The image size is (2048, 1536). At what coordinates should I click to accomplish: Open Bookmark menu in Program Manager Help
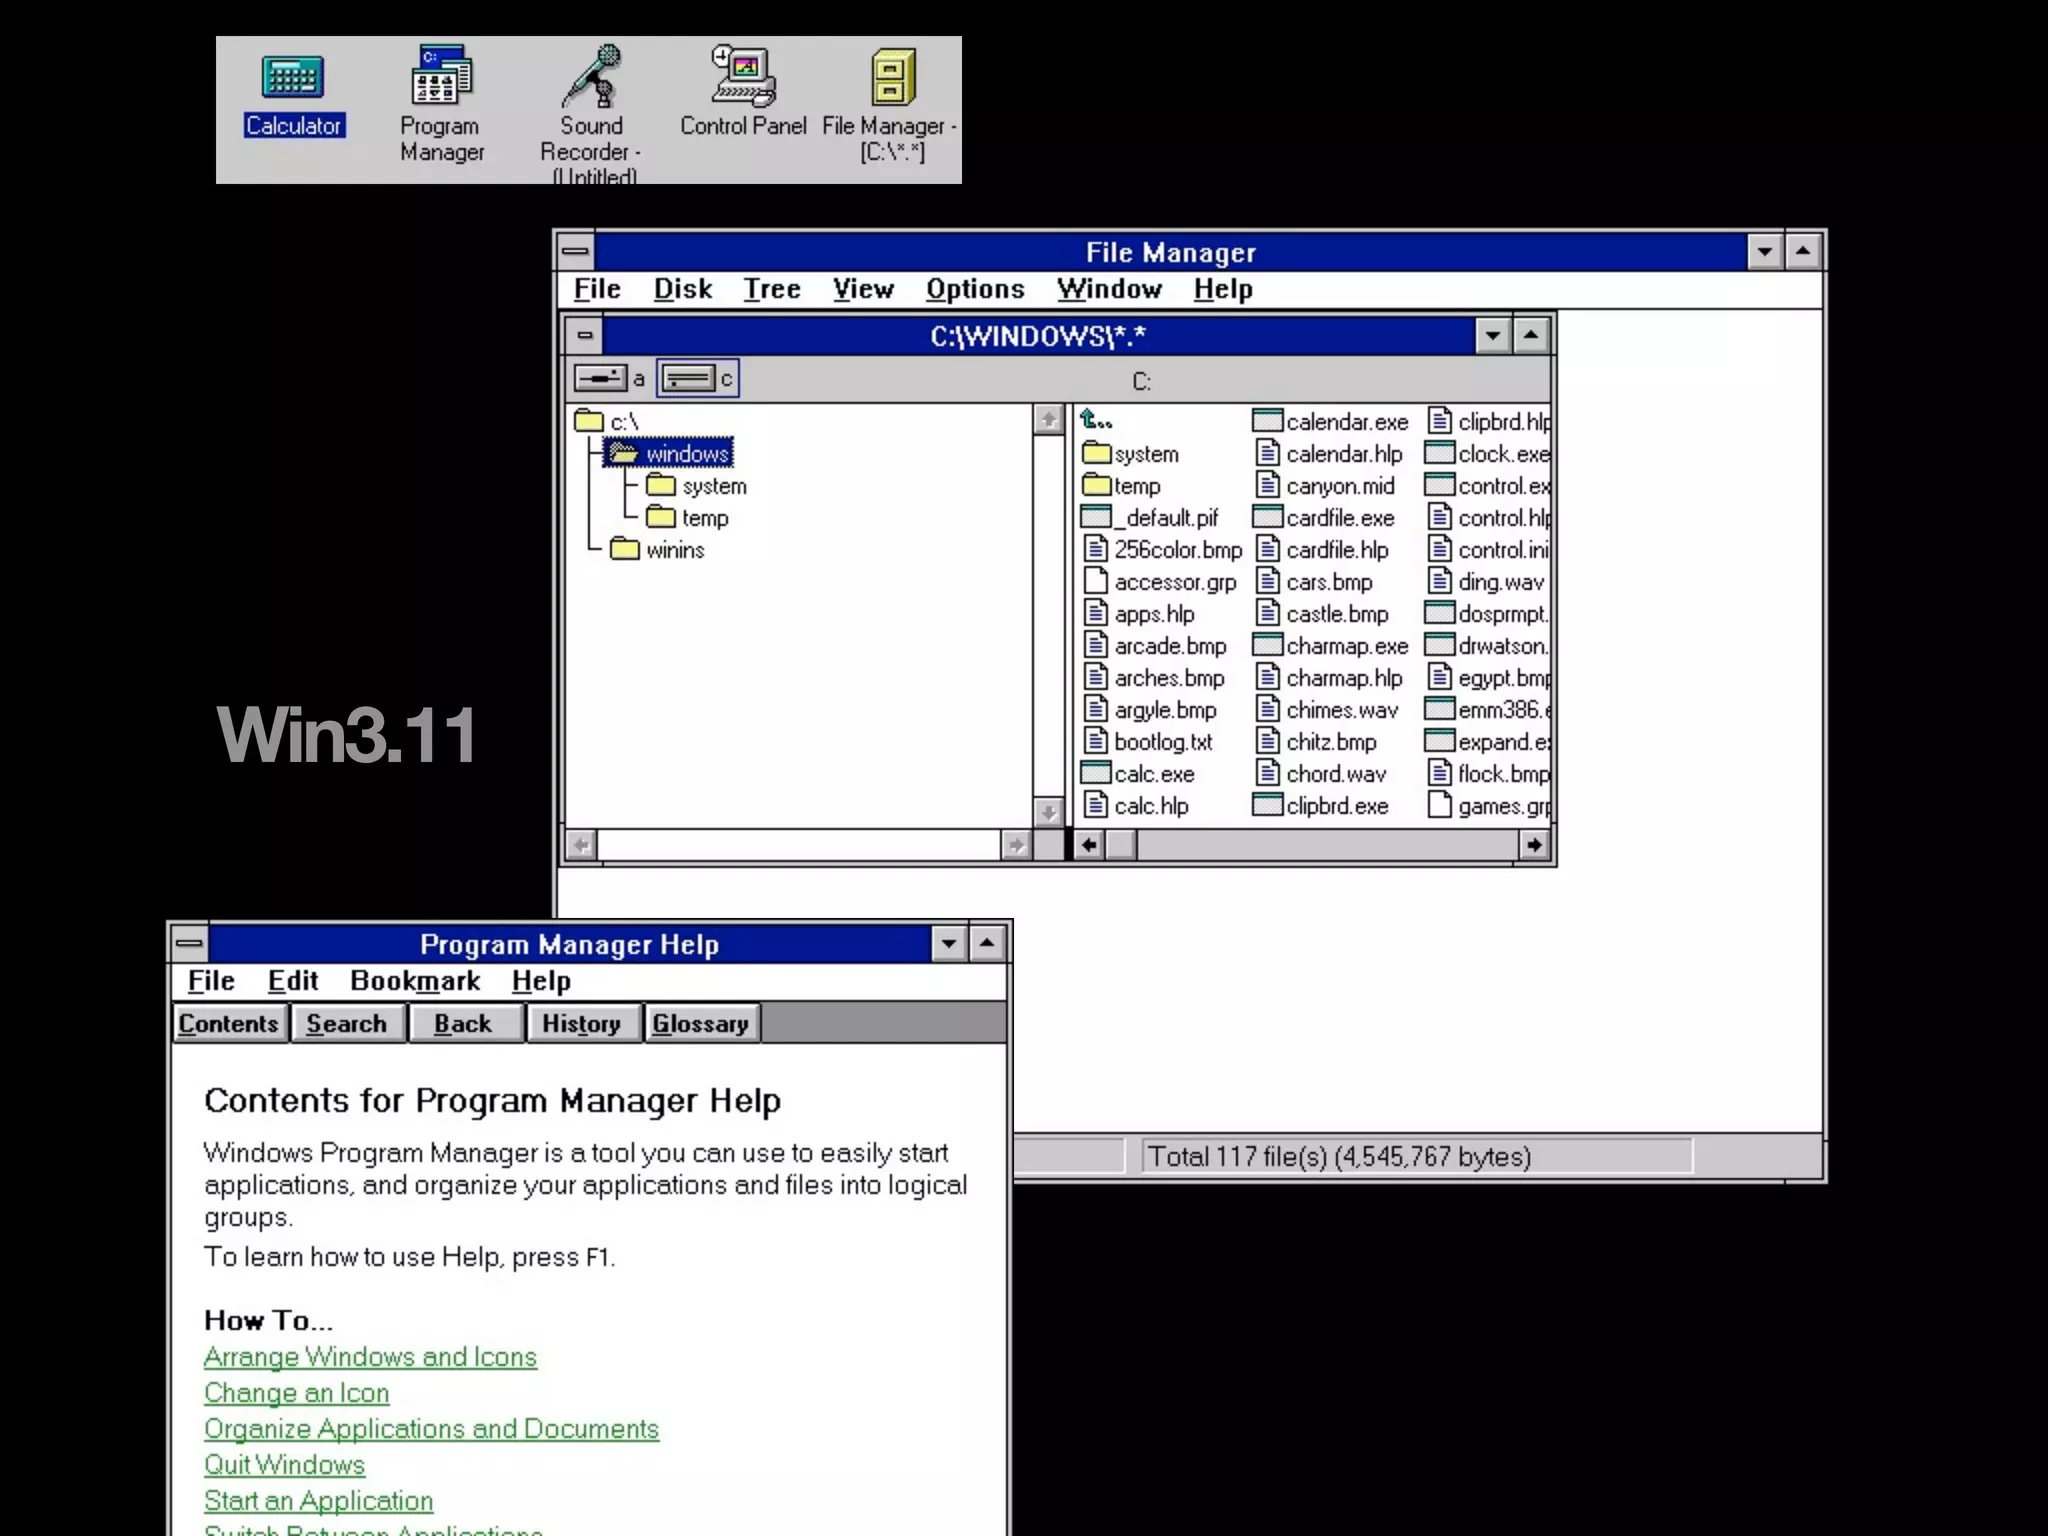[415, 981]
